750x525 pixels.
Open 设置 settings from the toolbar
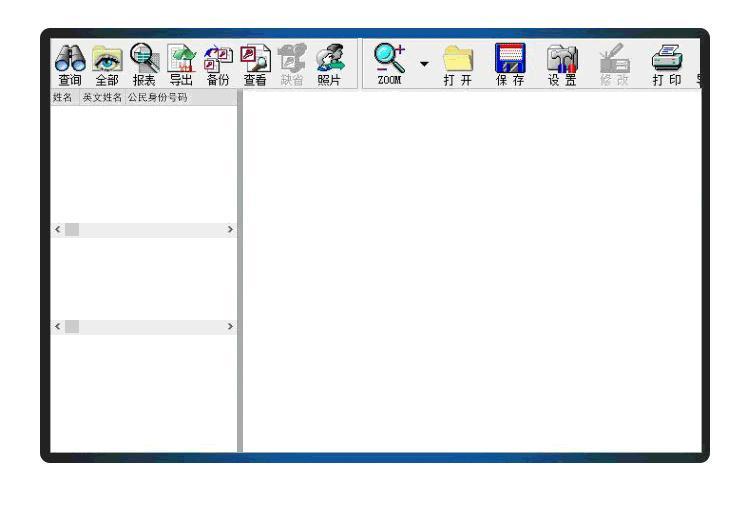click(x=562, y=65)
